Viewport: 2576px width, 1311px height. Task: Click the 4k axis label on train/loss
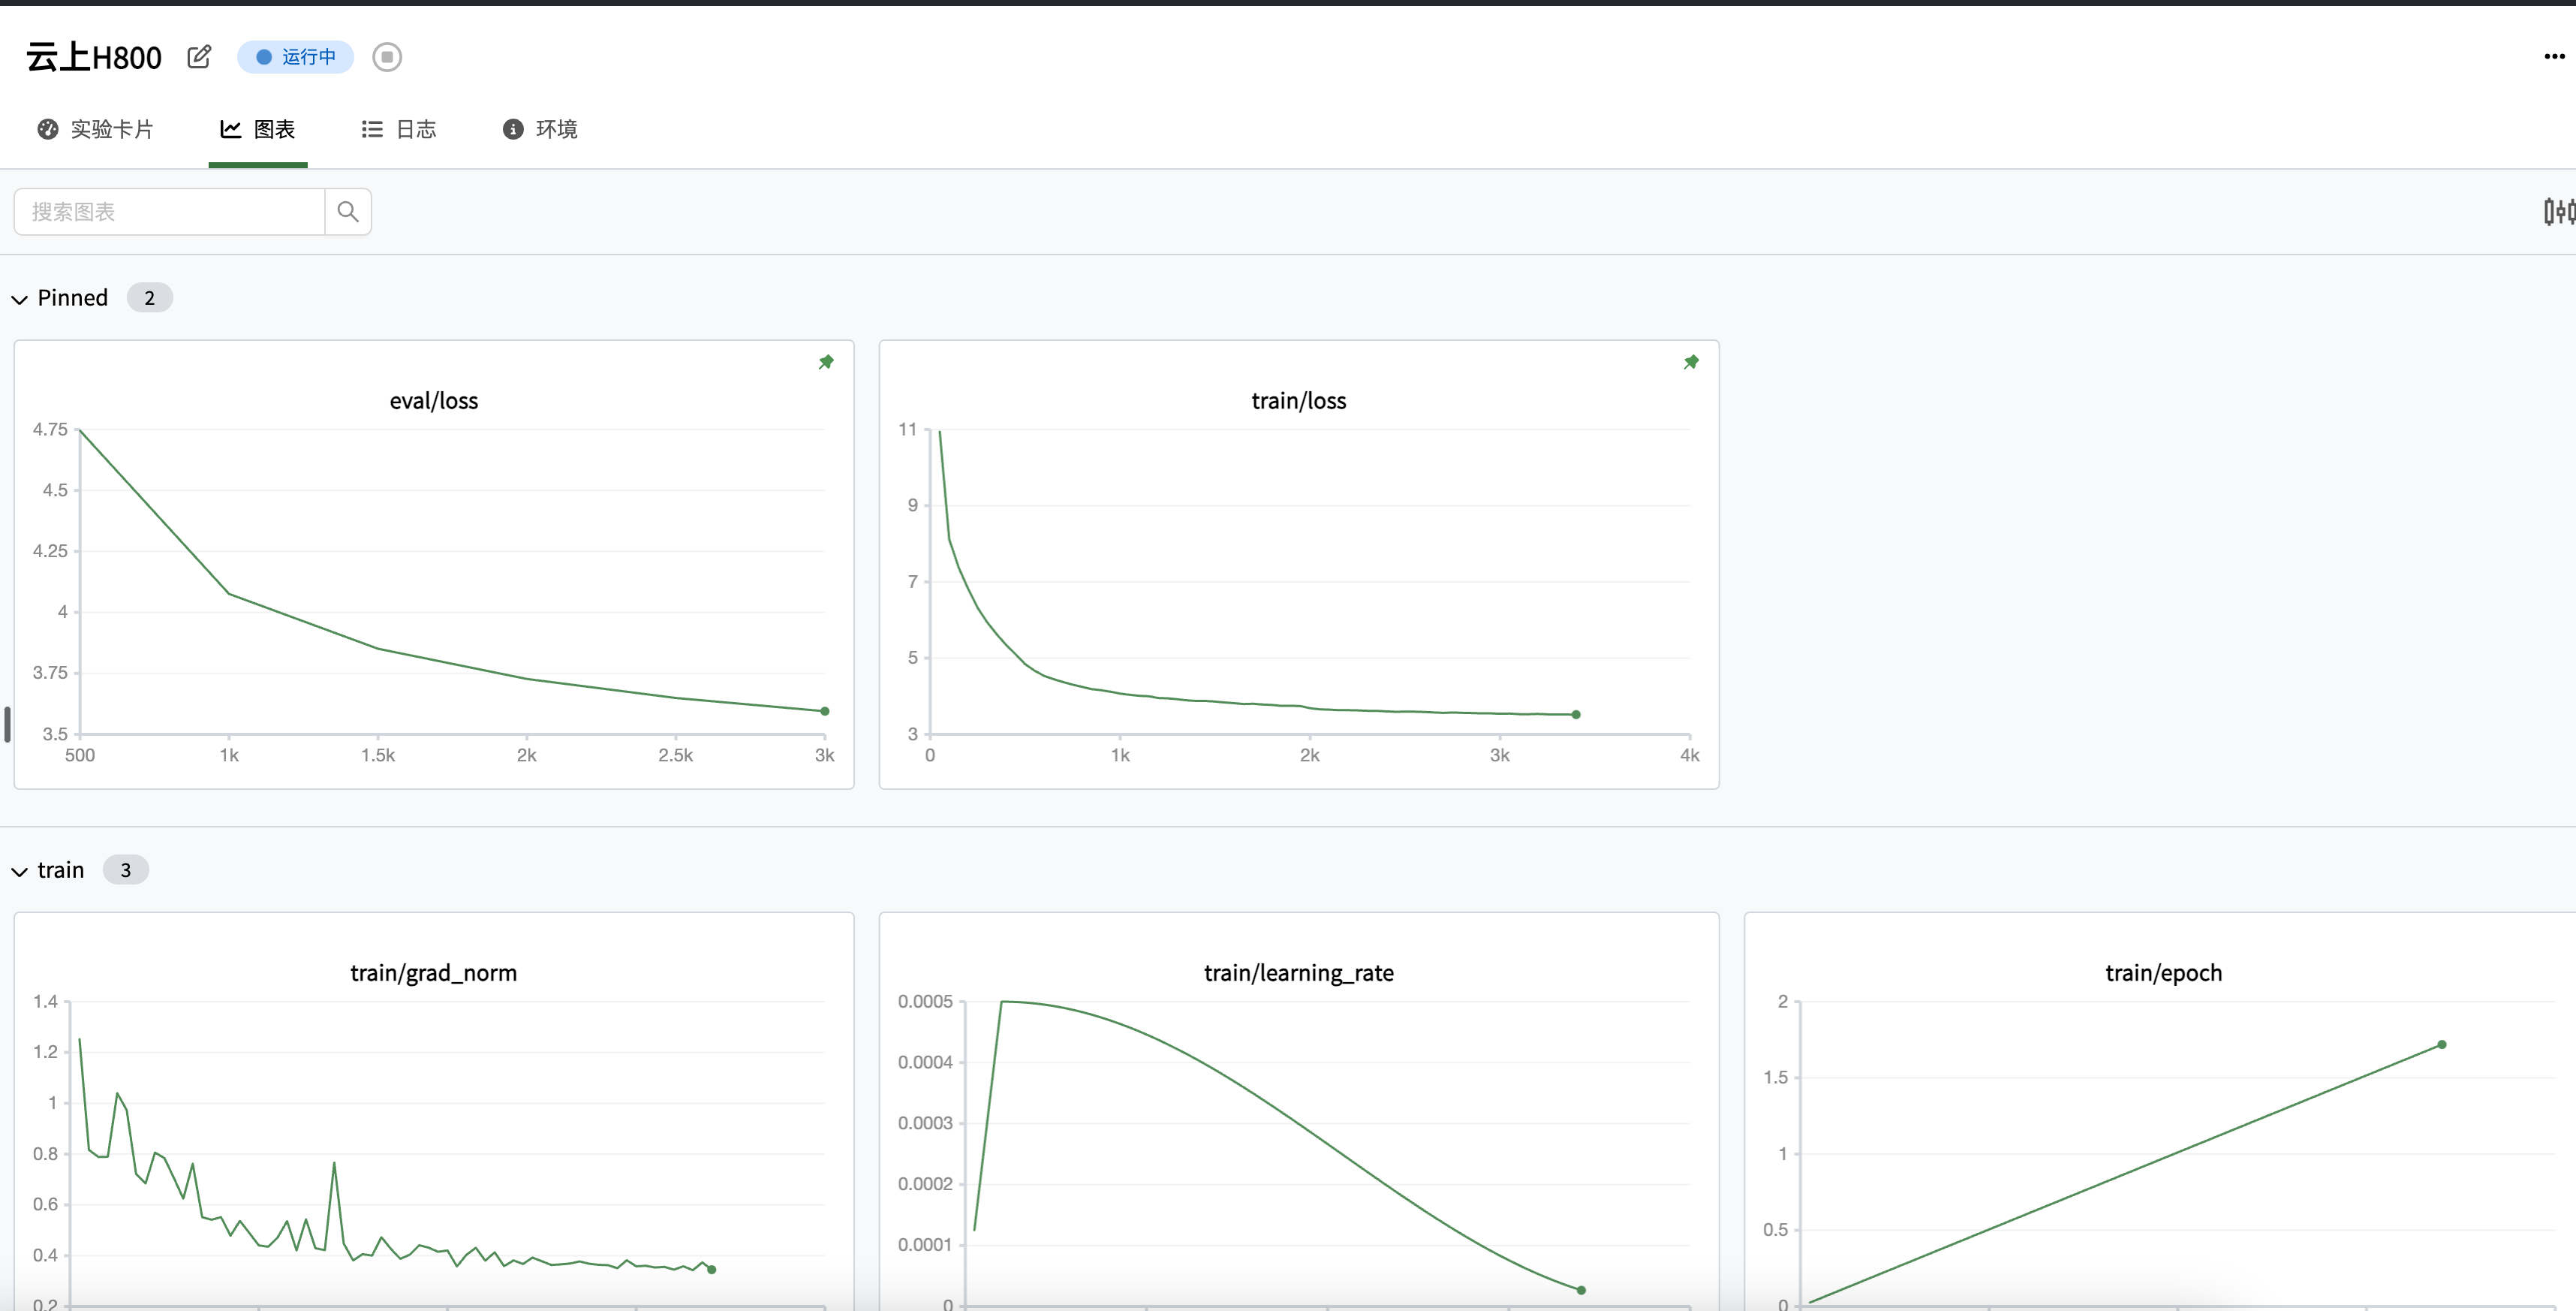tap(1690, 755)
